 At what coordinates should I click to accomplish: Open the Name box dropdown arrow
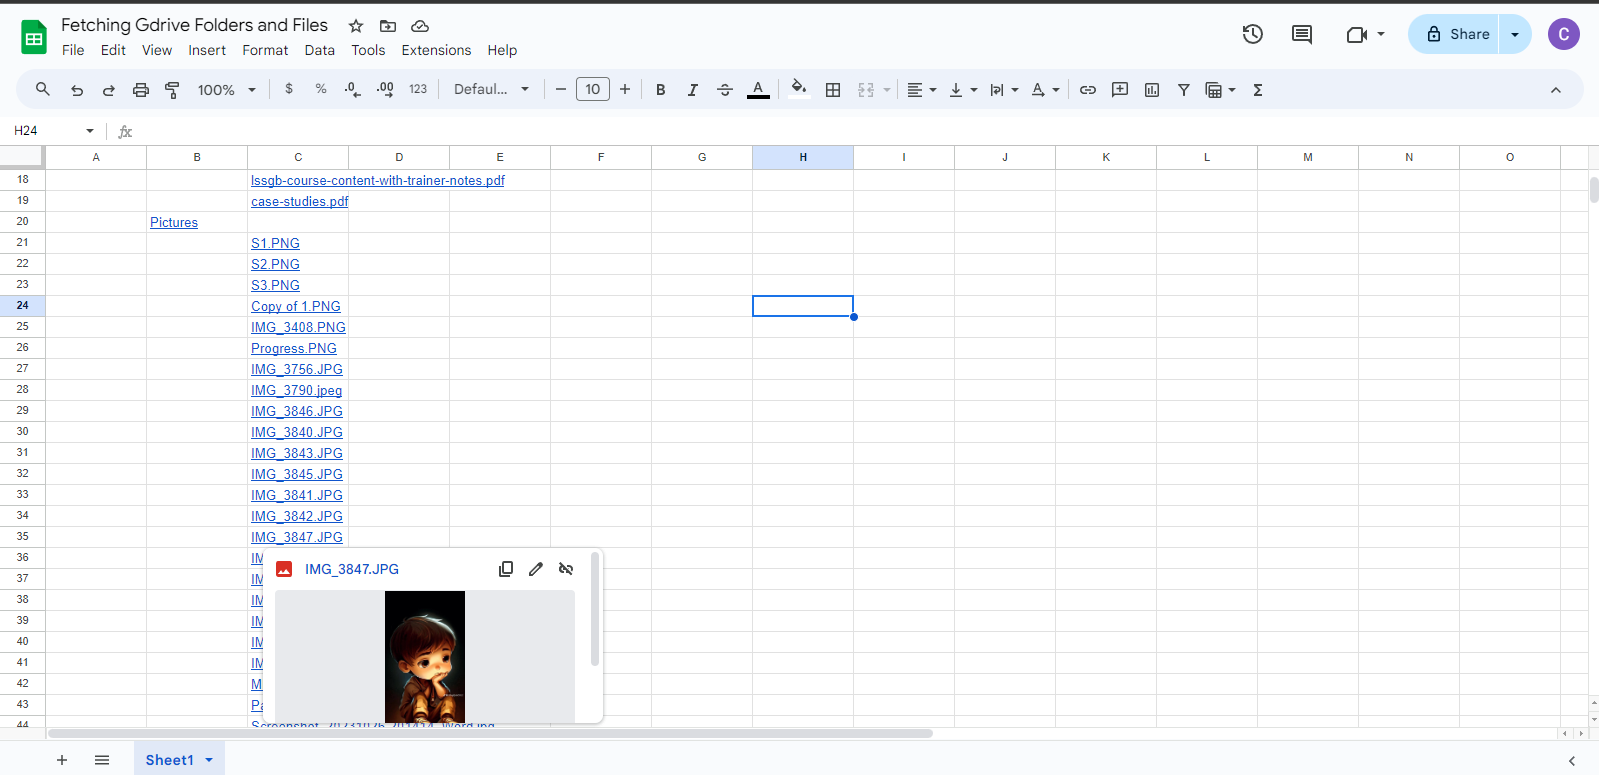coord(90,131)
